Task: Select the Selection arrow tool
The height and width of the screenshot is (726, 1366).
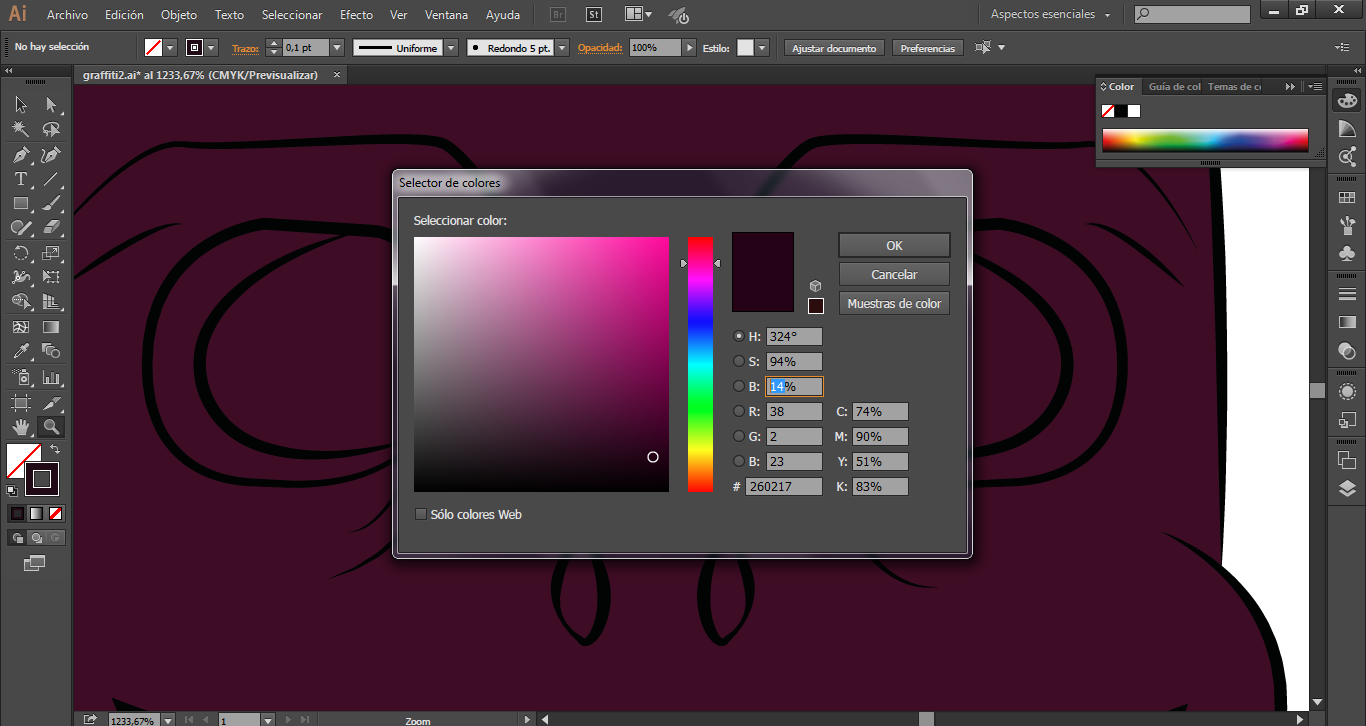Action: pos(21,105)
